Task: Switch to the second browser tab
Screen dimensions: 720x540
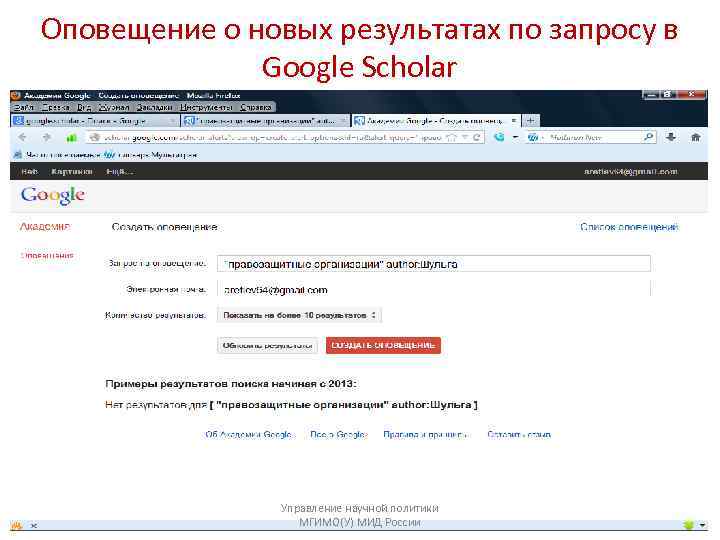Action: [x=265, y=121]
